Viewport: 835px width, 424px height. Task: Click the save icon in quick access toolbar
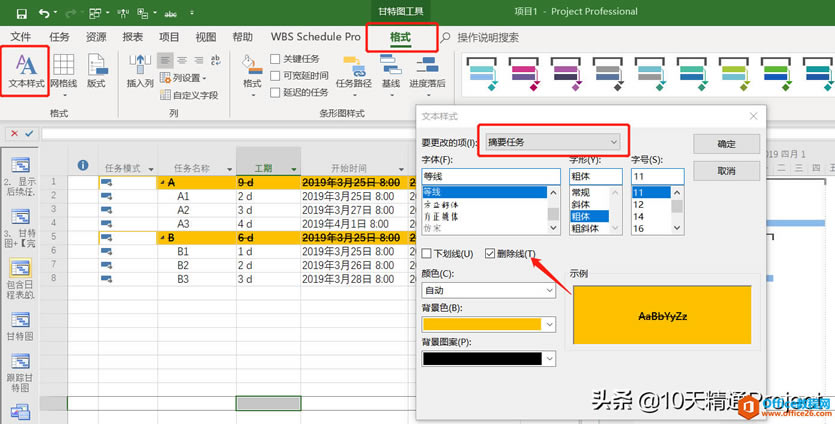tap(19, 12)
